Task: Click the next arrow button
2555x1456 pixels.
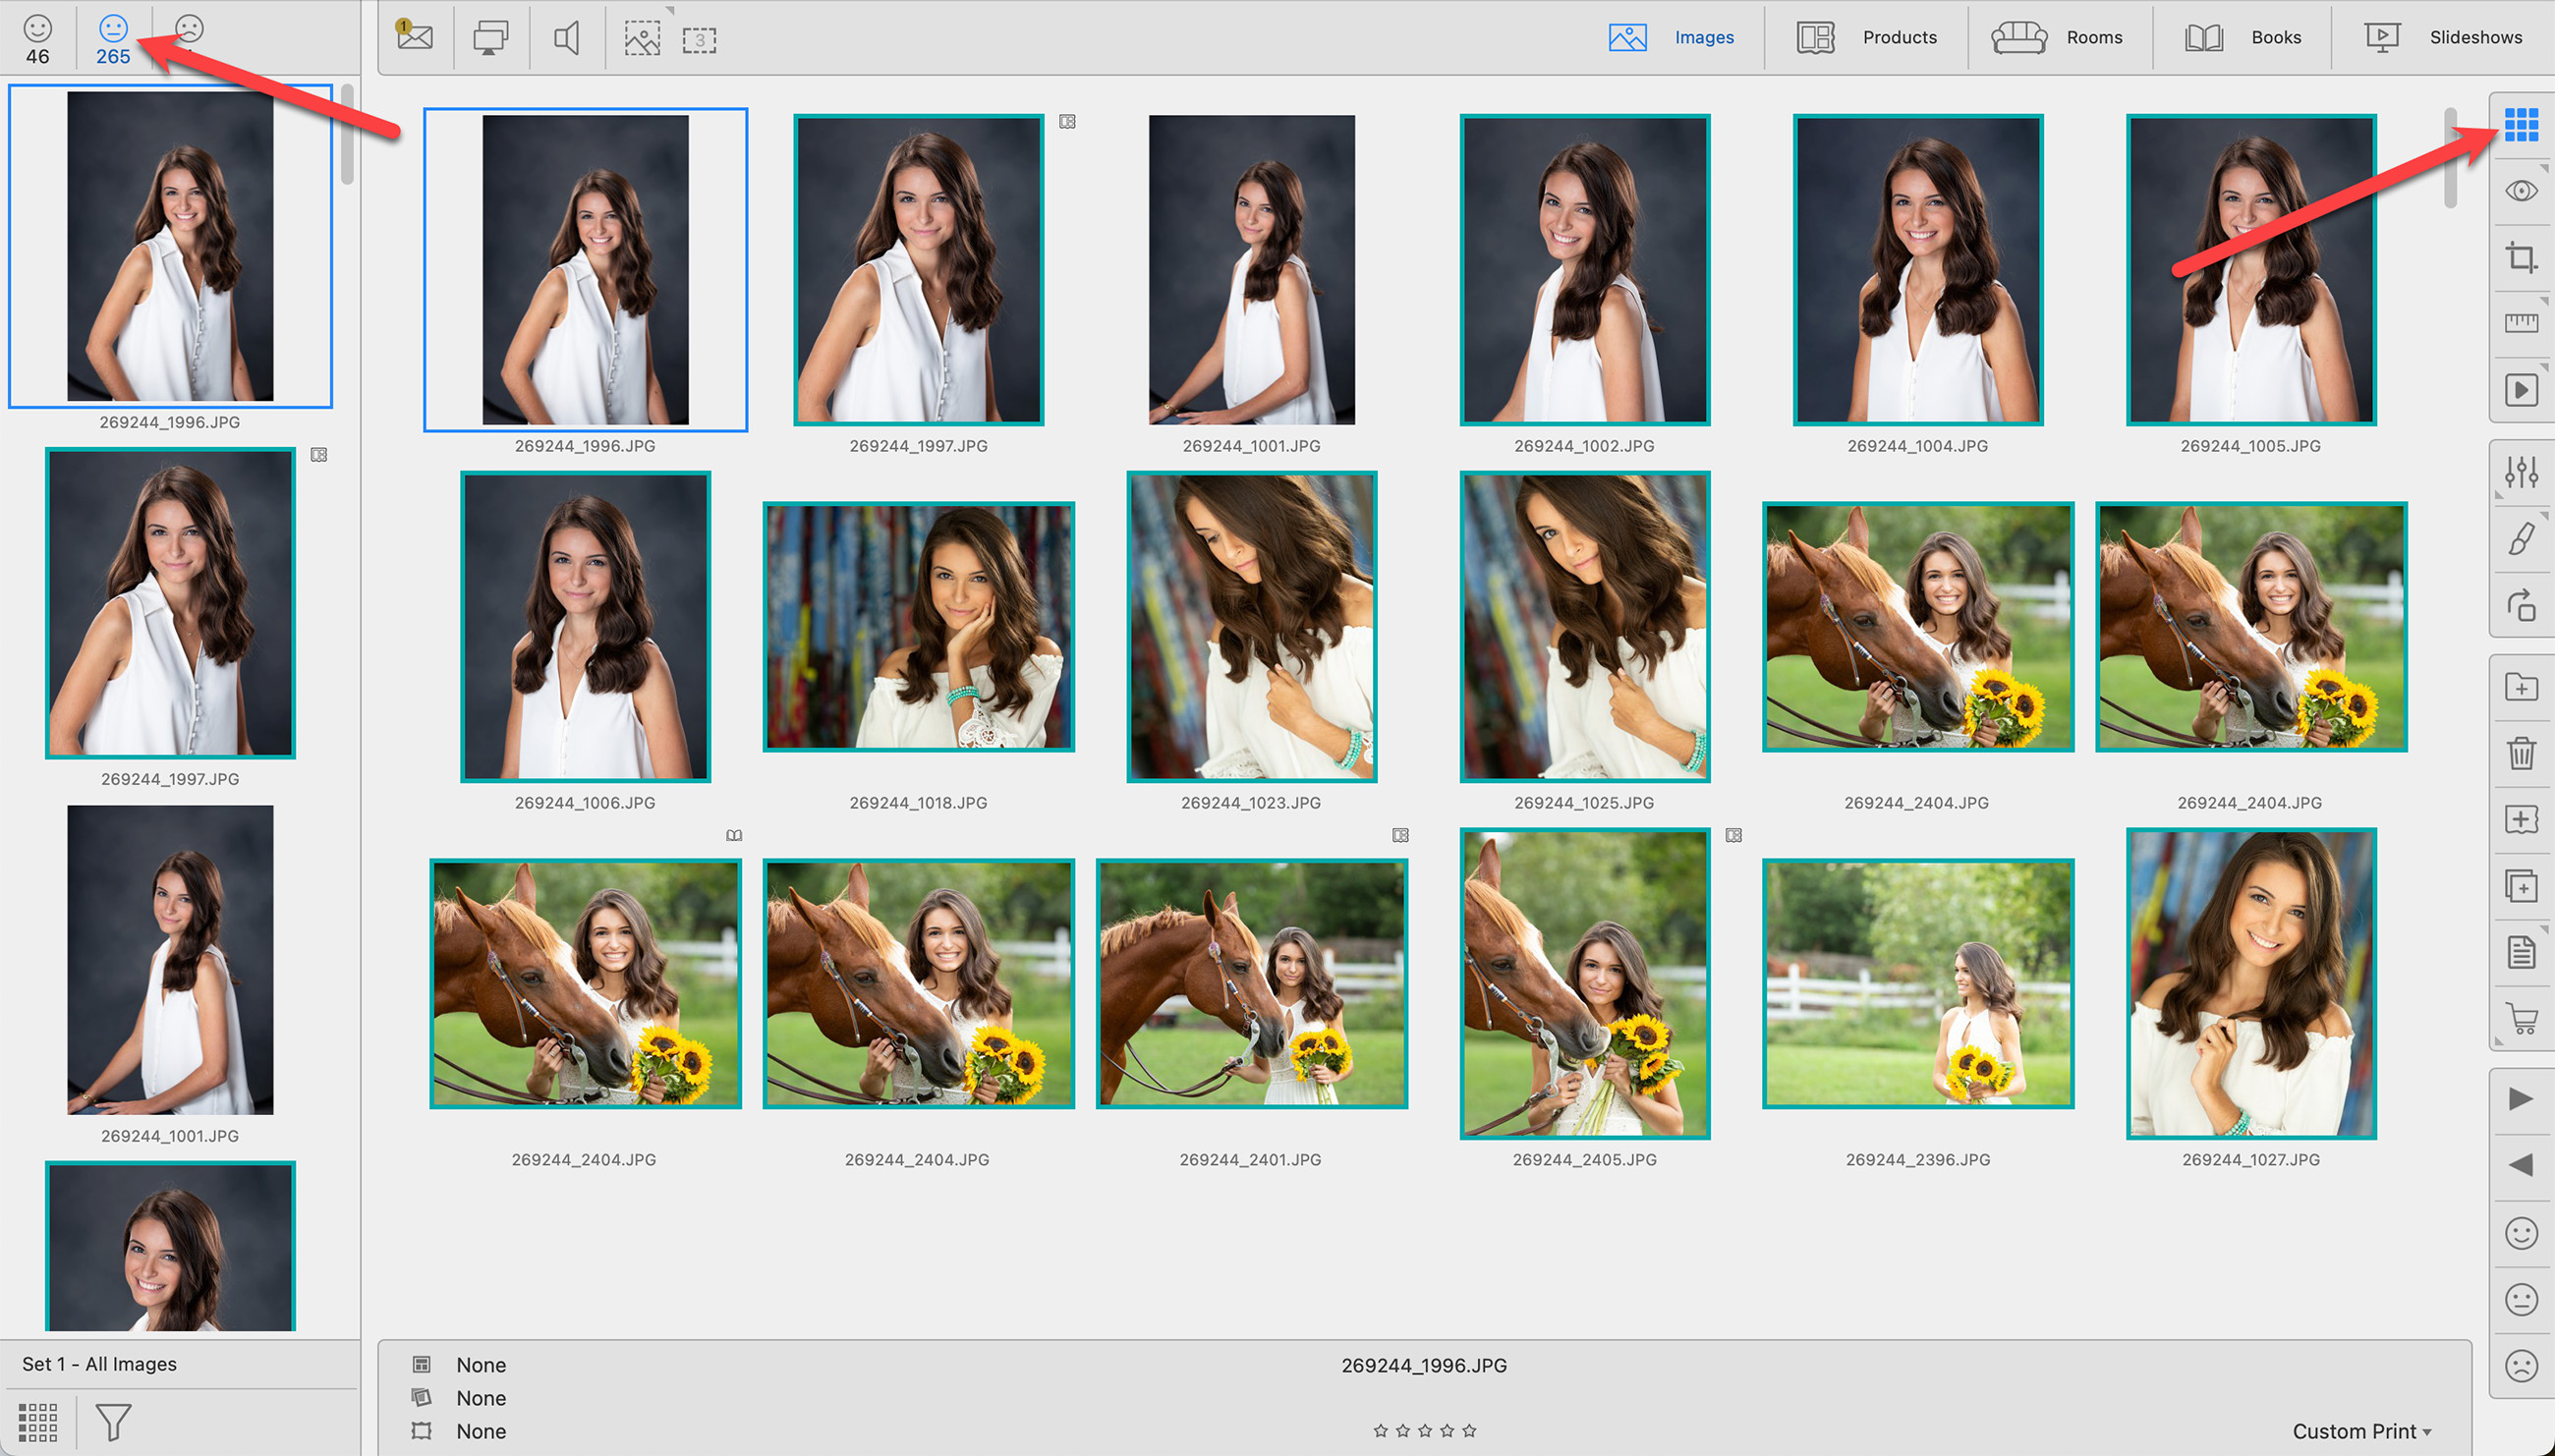Action: (2520, 1099)
